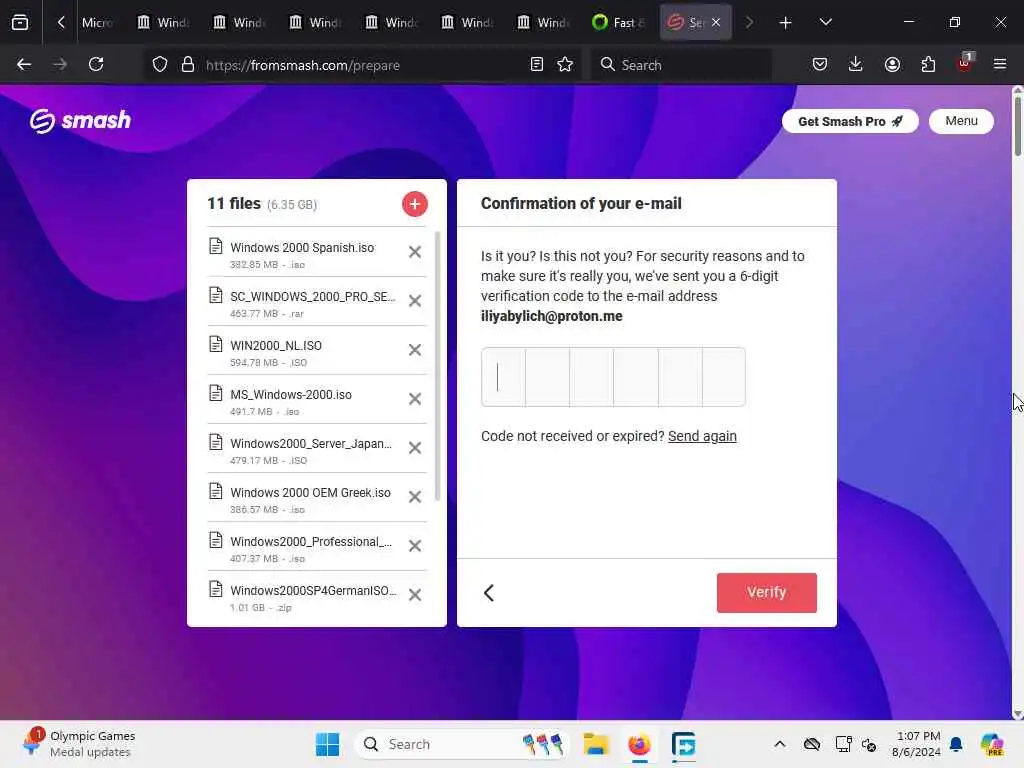Viewport: 1024px width, 768px height.
Task: Open the Smash Menu
Action: pos(961,121)
